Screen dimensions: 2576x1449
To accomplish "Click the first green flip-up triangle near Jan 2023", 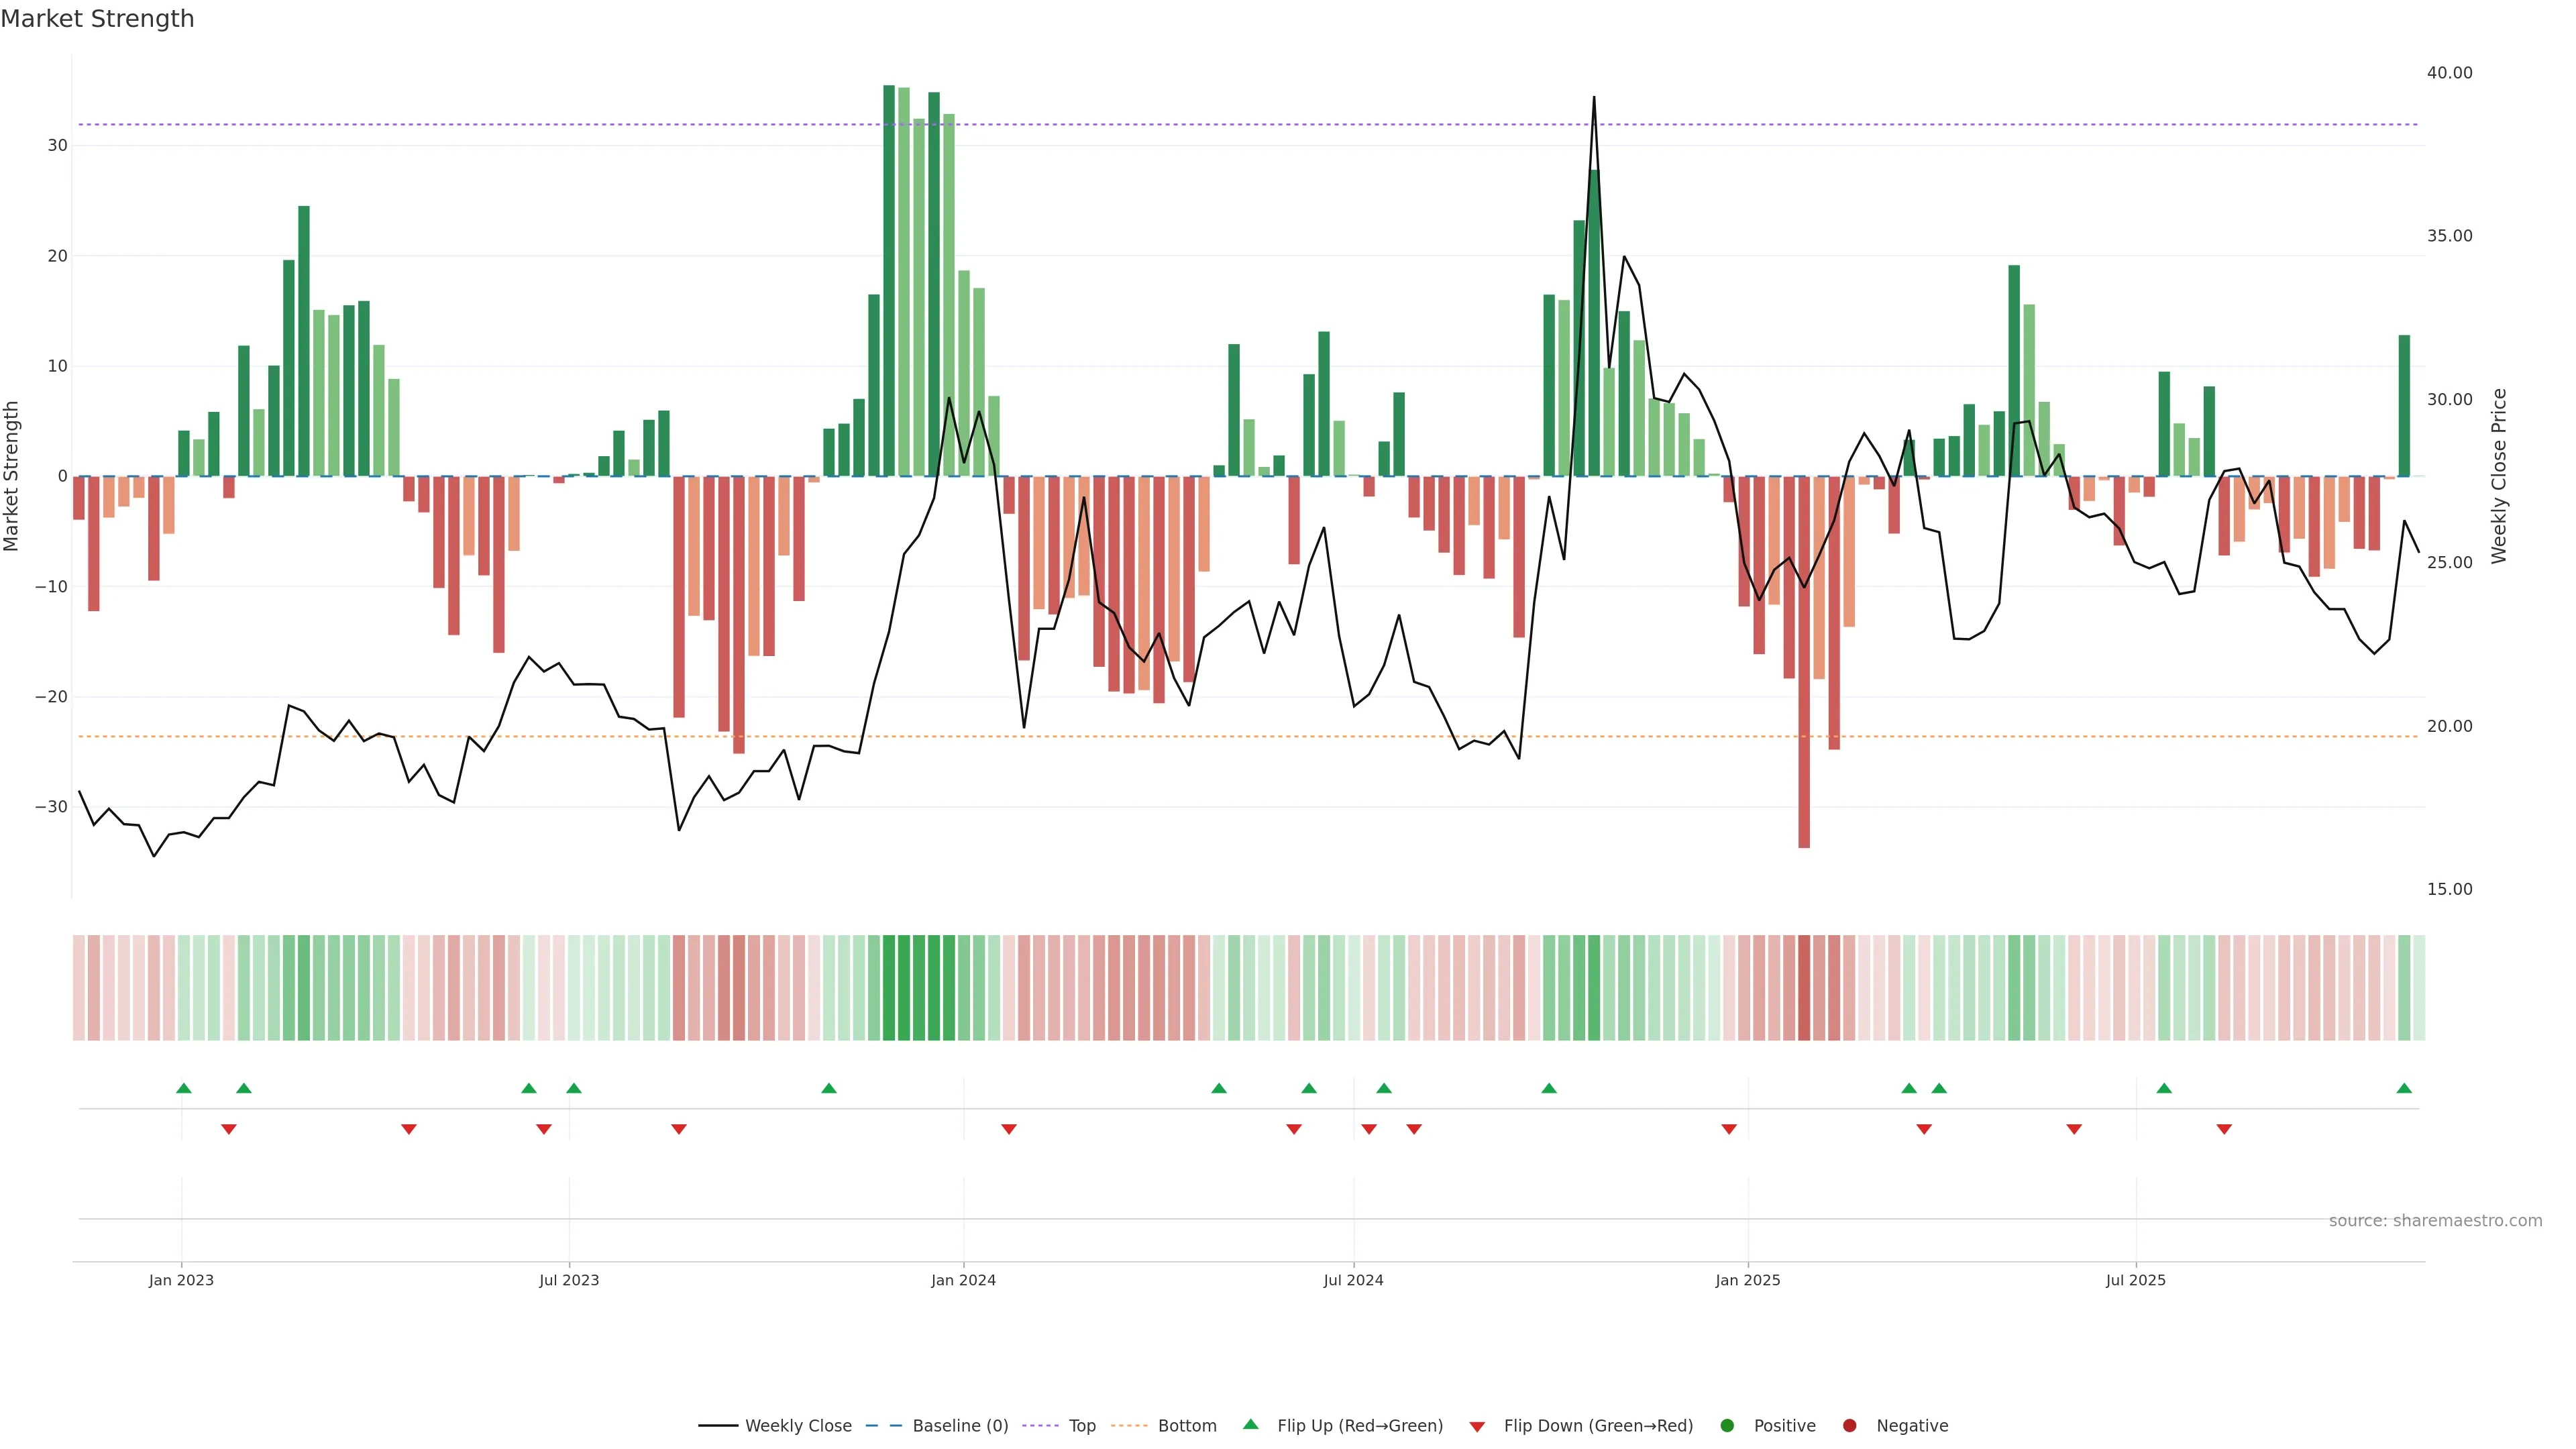I will coord(183,1088).
